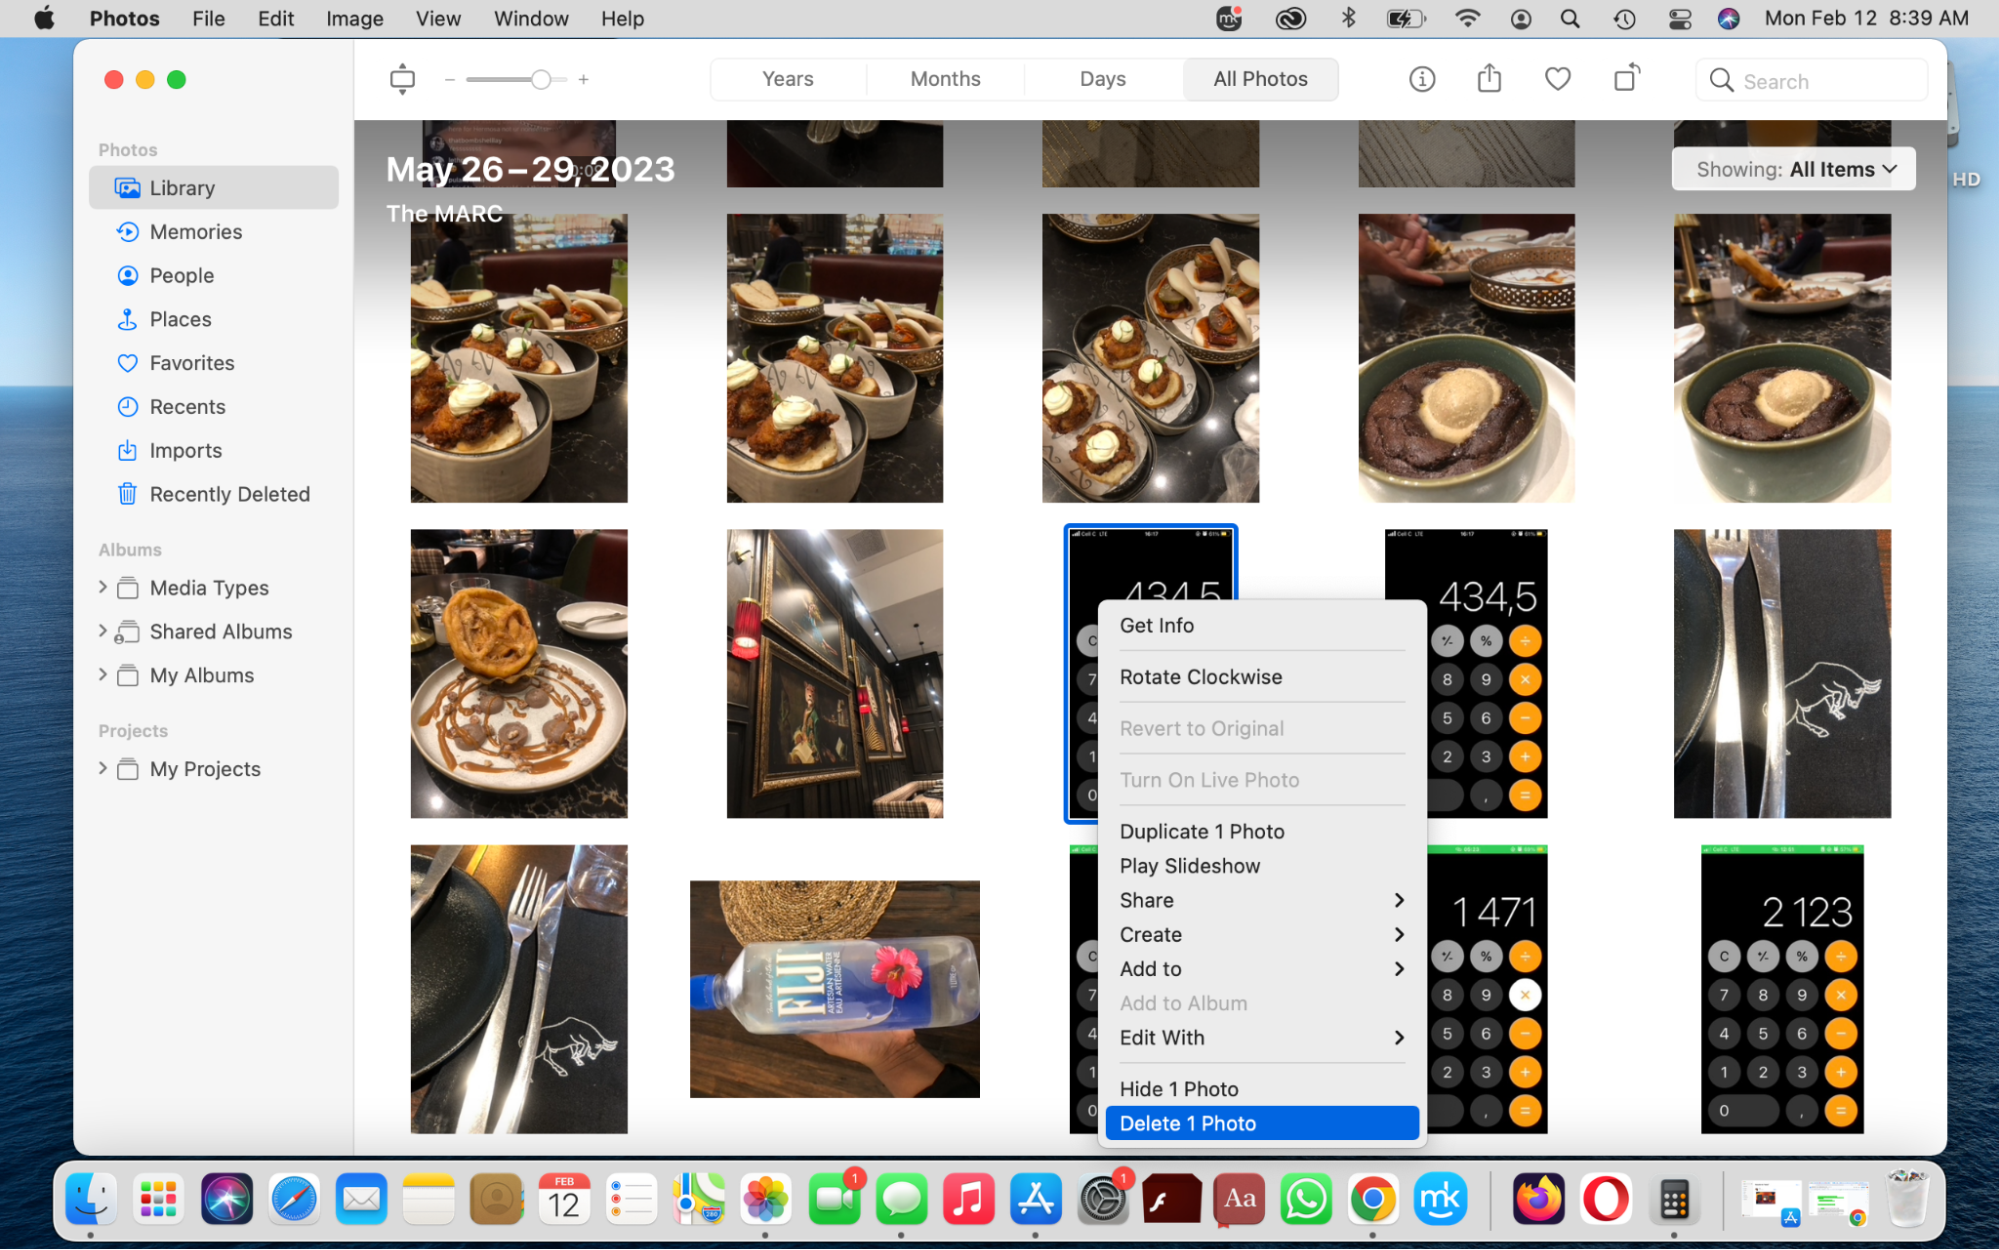This screenshot has height=1250, width=1999.
Task: Mark photo as favorite with heart icon
Action: coord(1557,79)
